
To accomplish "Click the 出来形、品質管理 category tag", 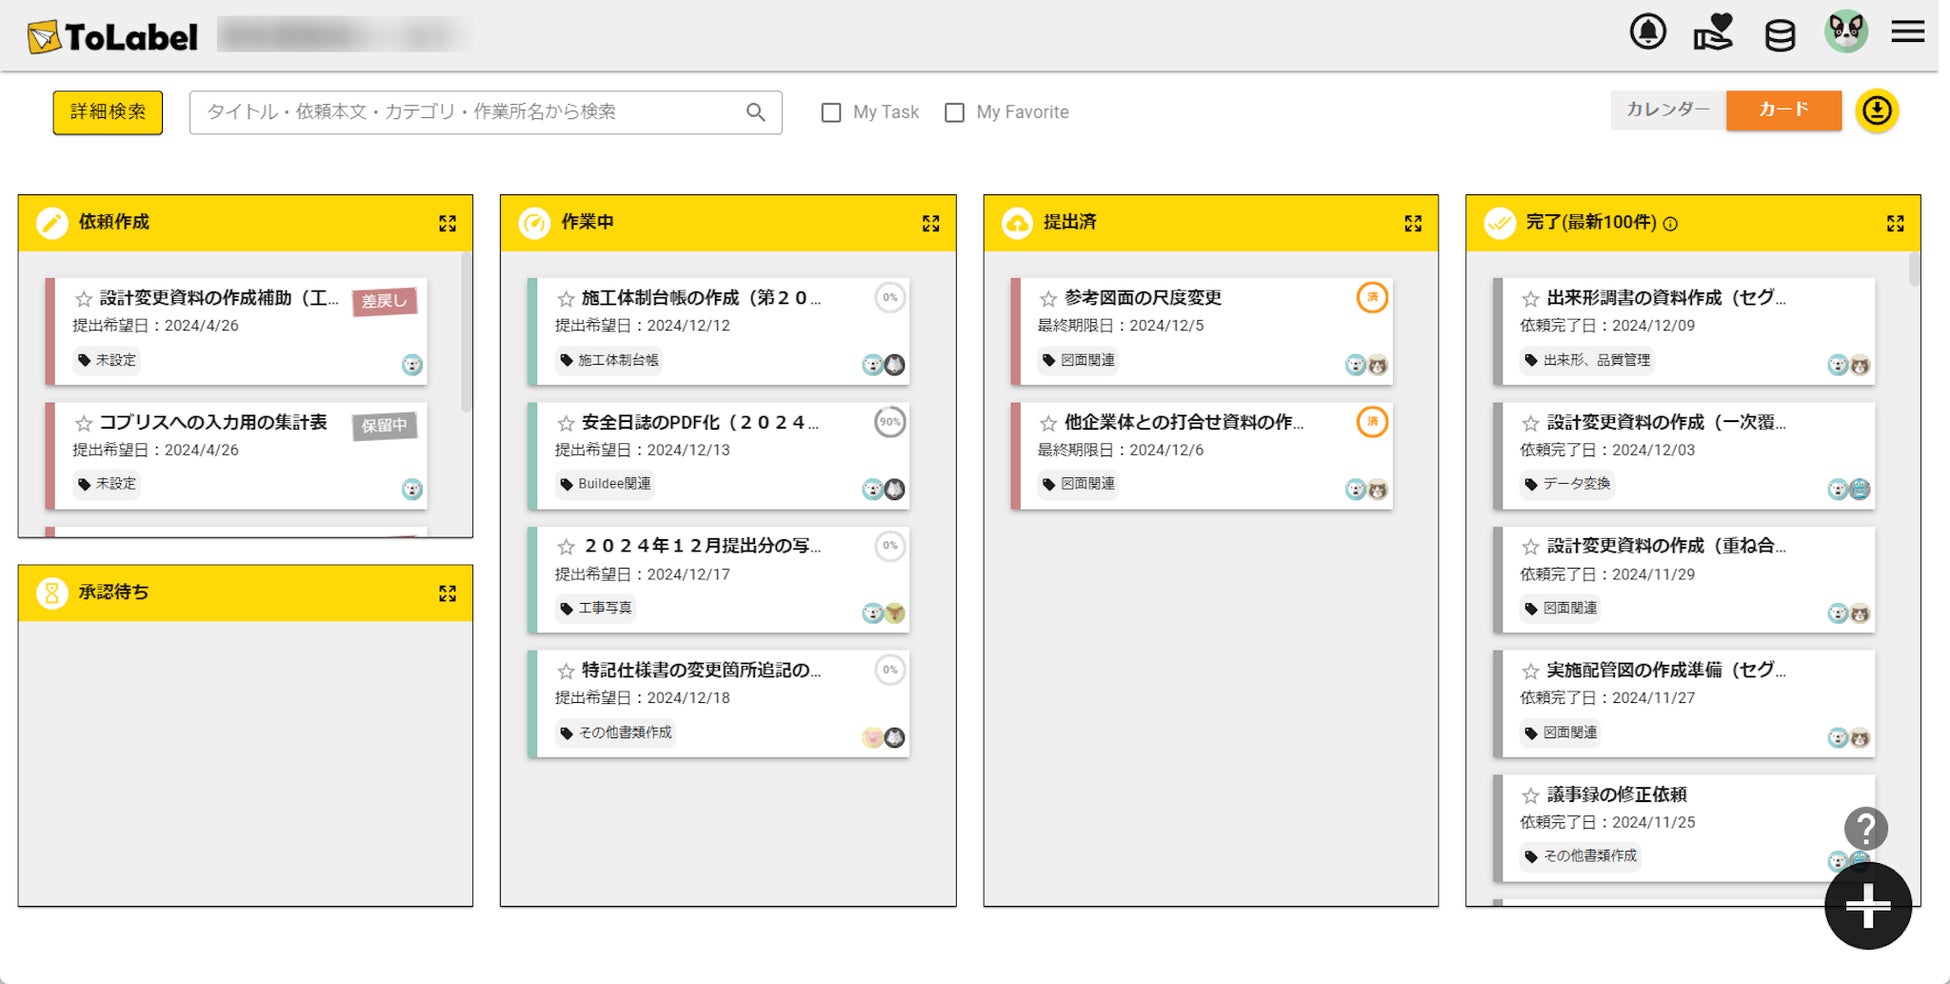I will pyautogui.click(x=1587, y=360).
